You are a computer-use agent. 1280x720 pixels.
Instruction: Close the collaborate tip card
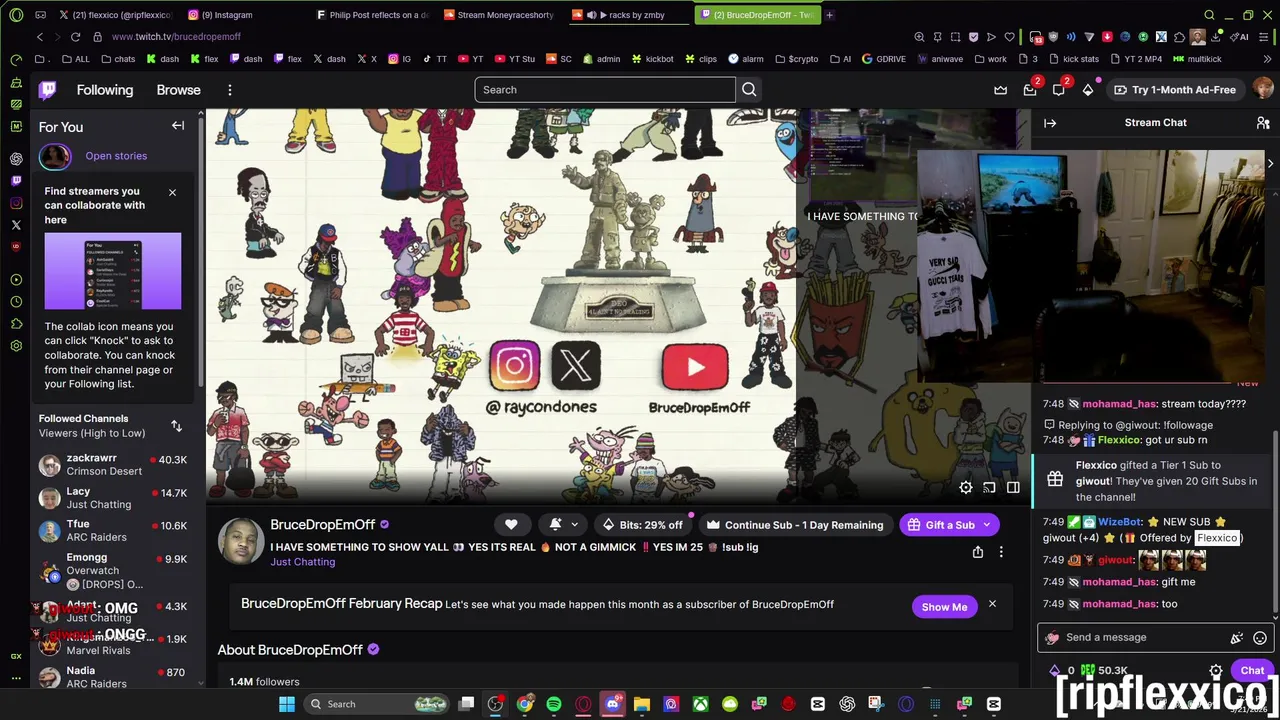pos(172,192)
